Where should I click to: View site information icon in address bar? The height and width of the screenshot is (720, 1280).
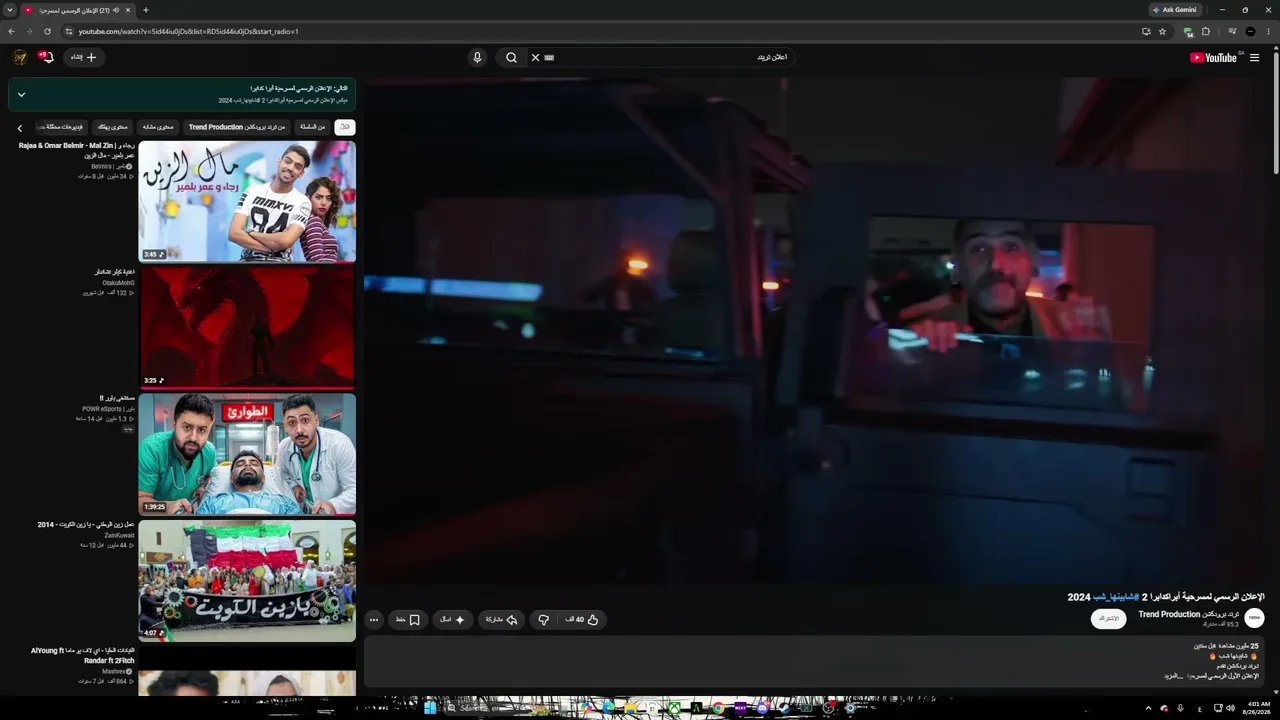[69, 31]
